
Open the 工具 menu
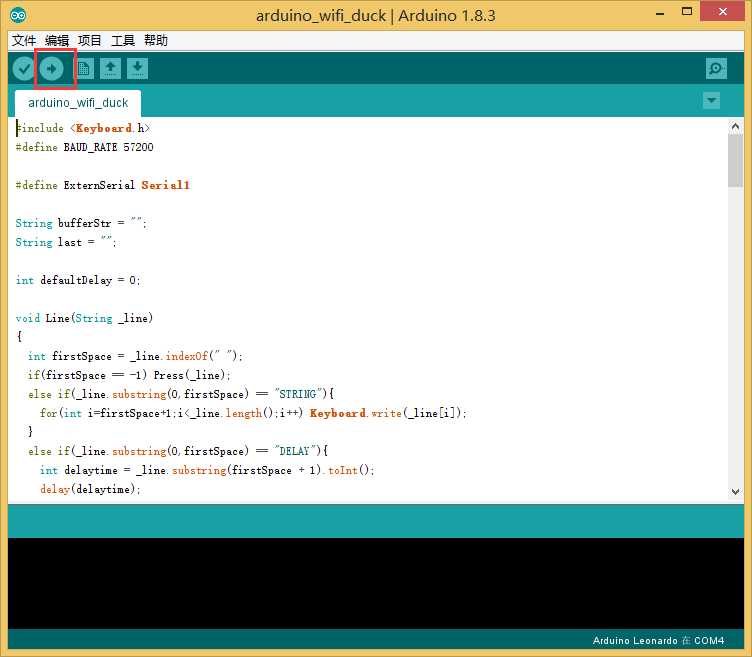tap(123, 40)
